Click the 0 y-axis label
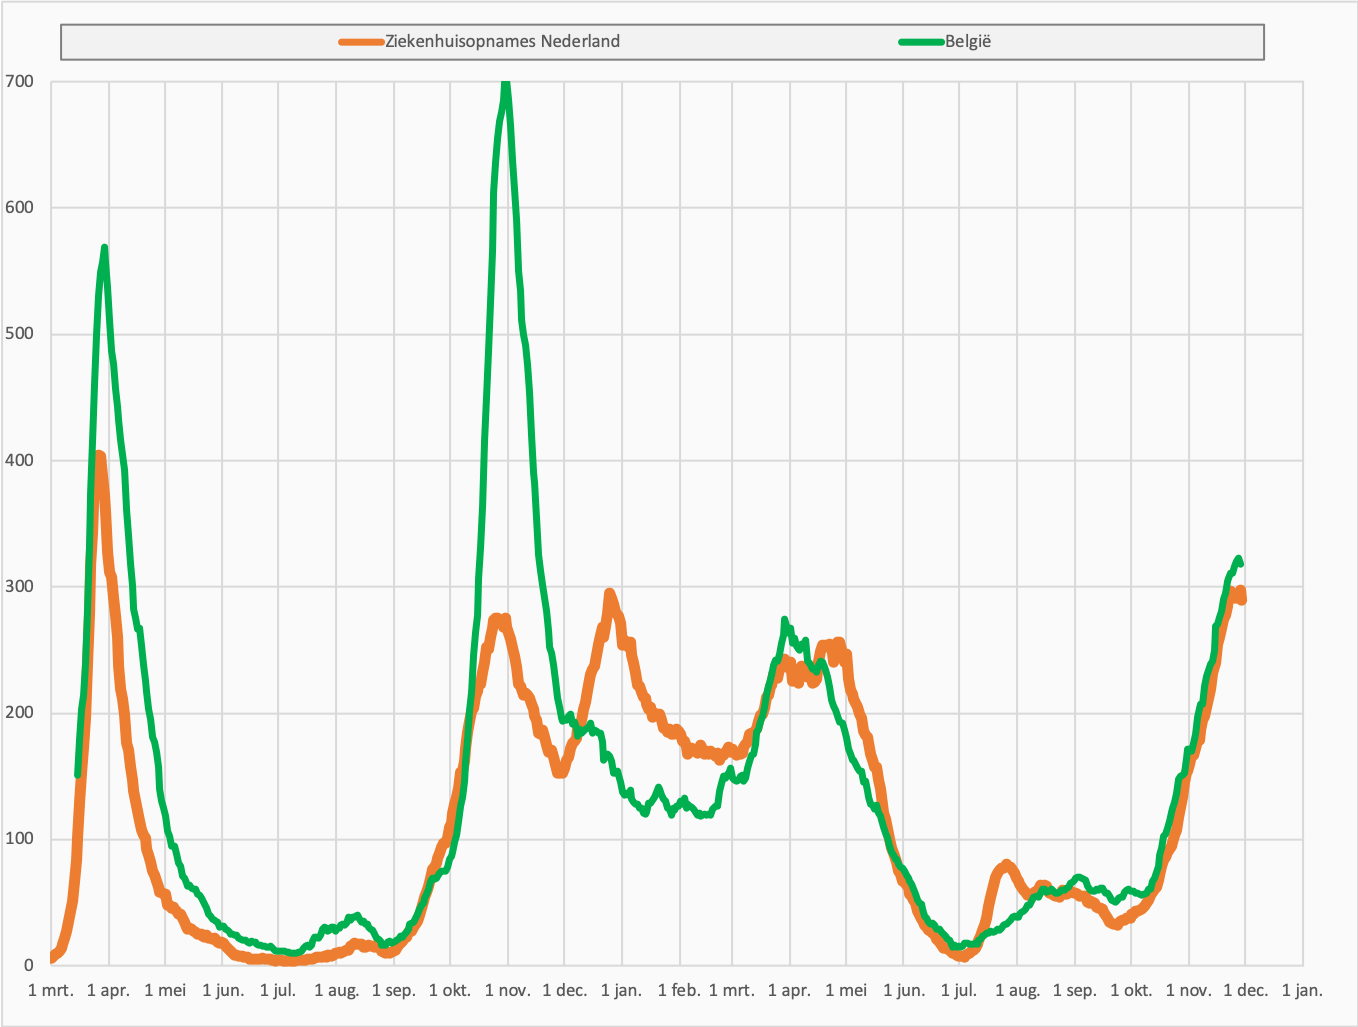 coord(28,966)
